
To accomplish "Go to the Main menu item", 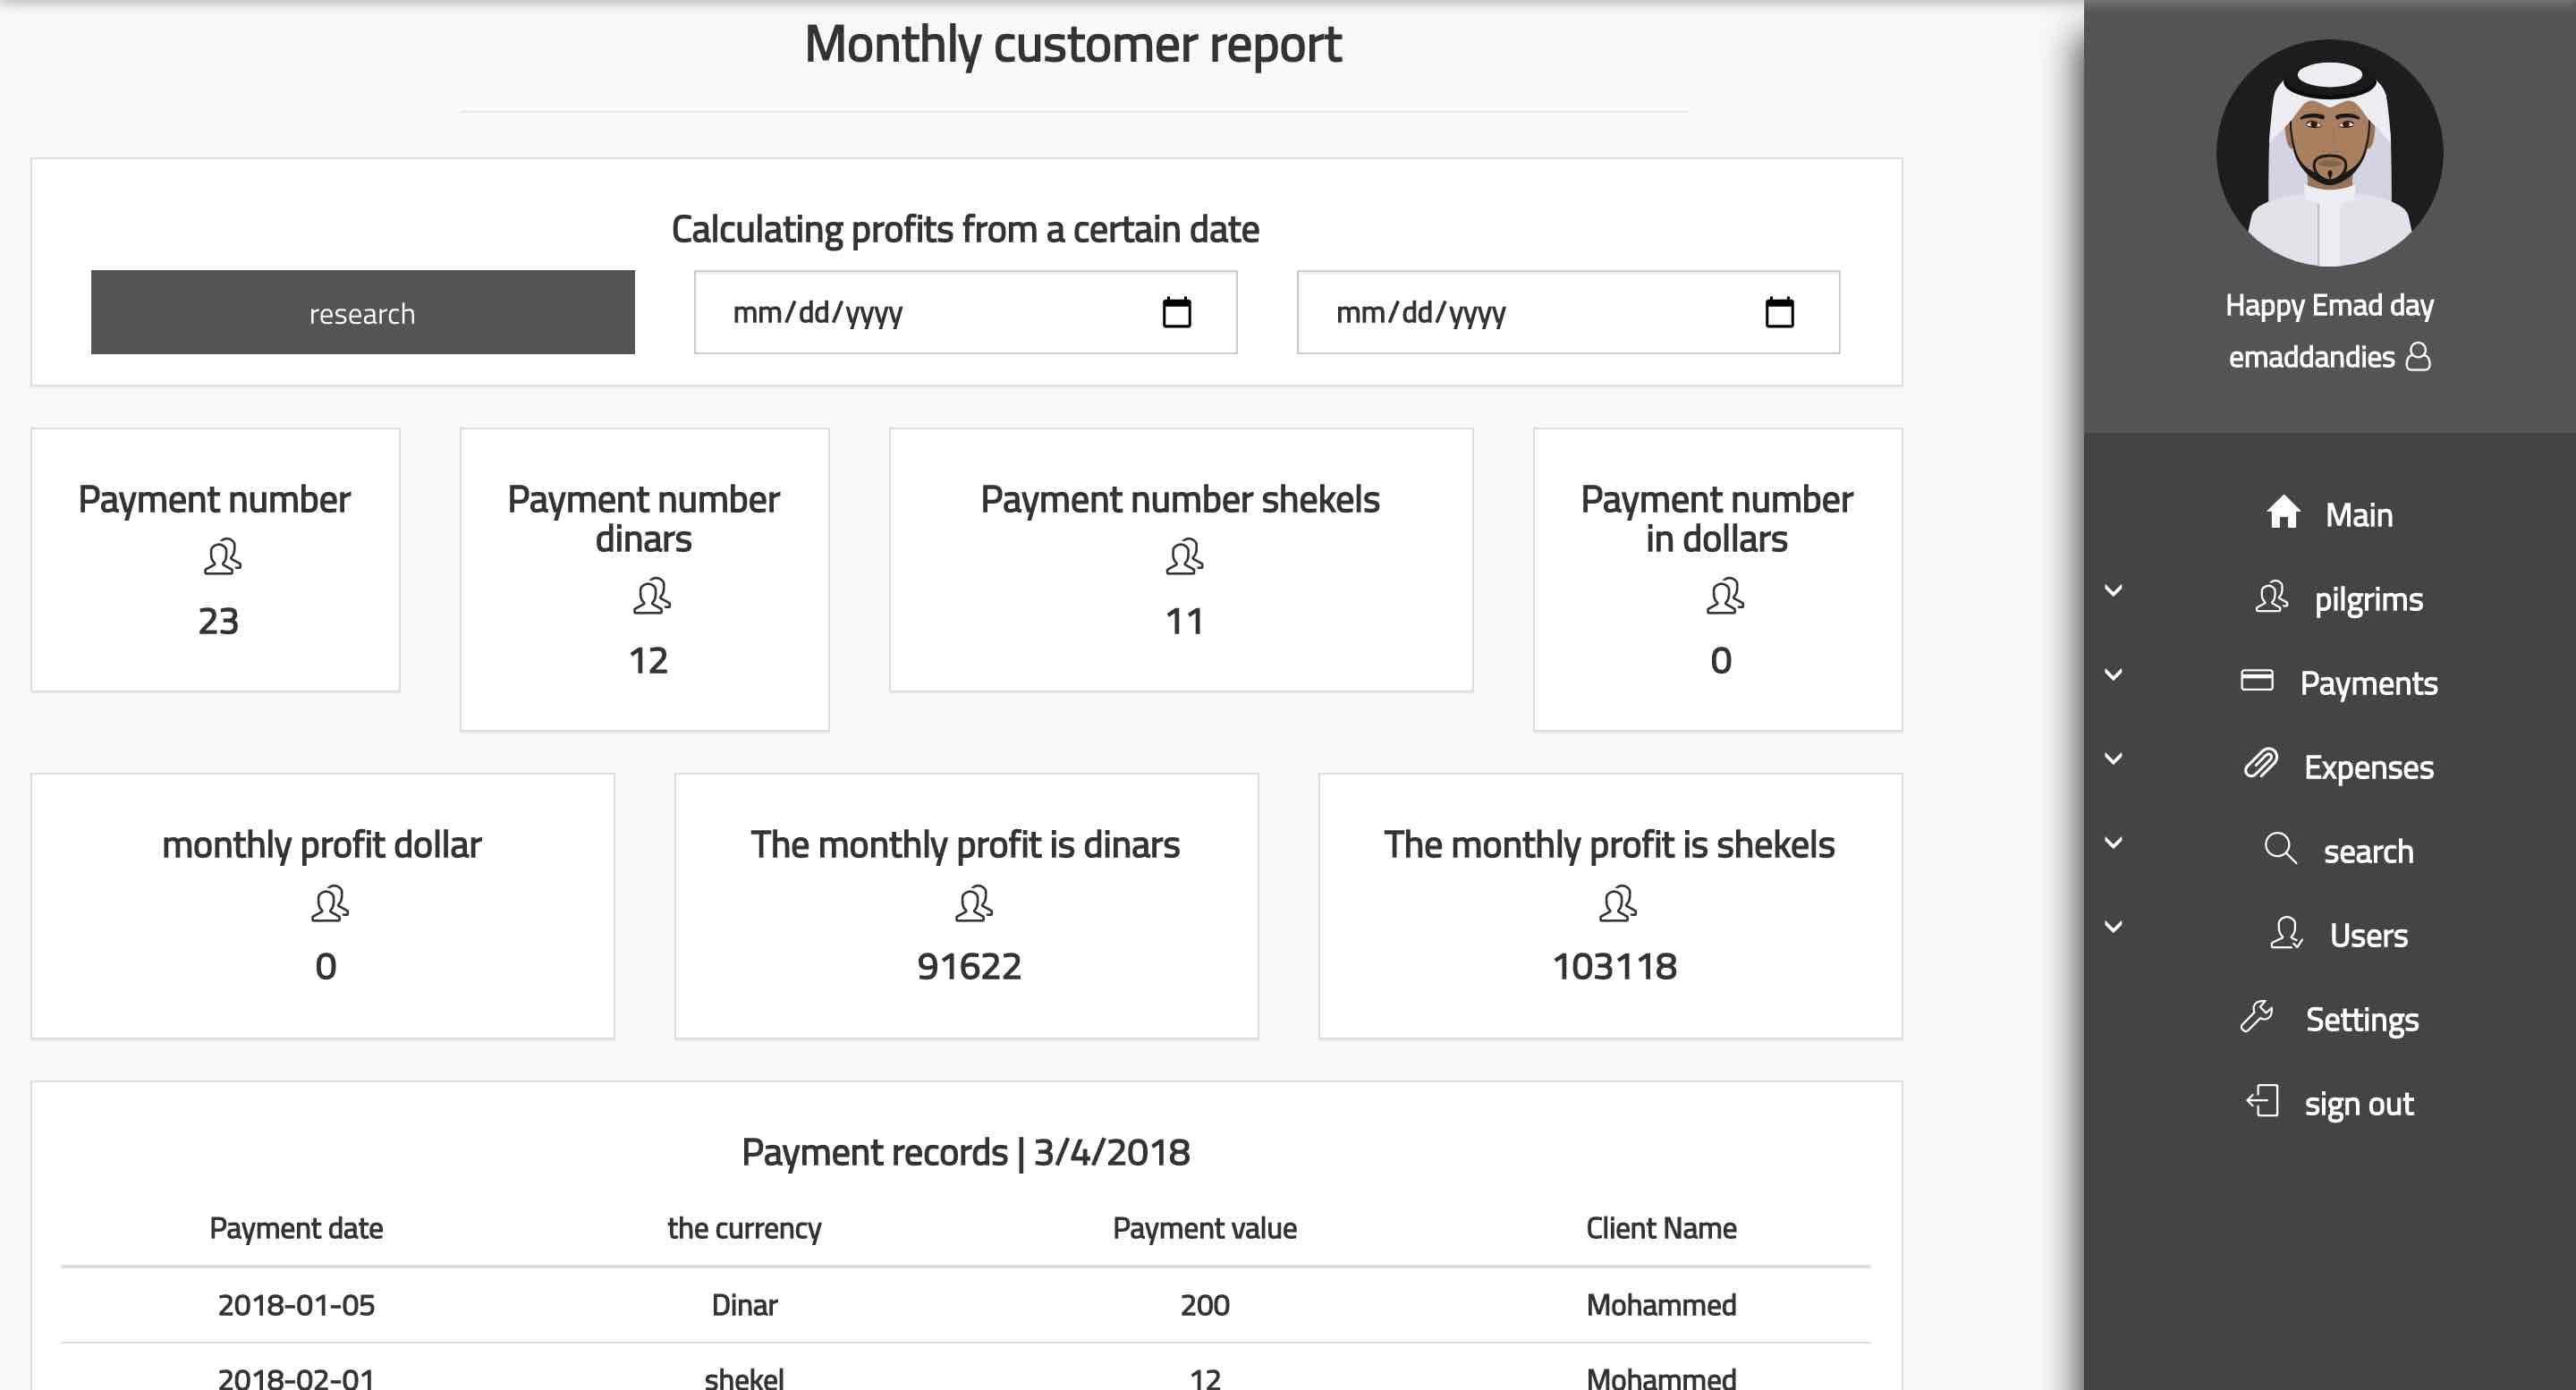I will 2358,515.
